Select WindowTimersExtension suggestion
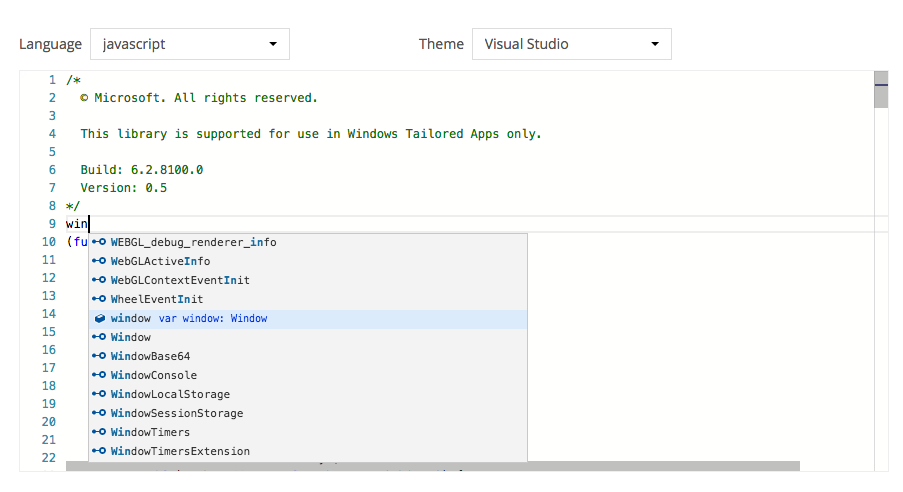This screenshot has width=903, height=492. [x=180, y=451]
